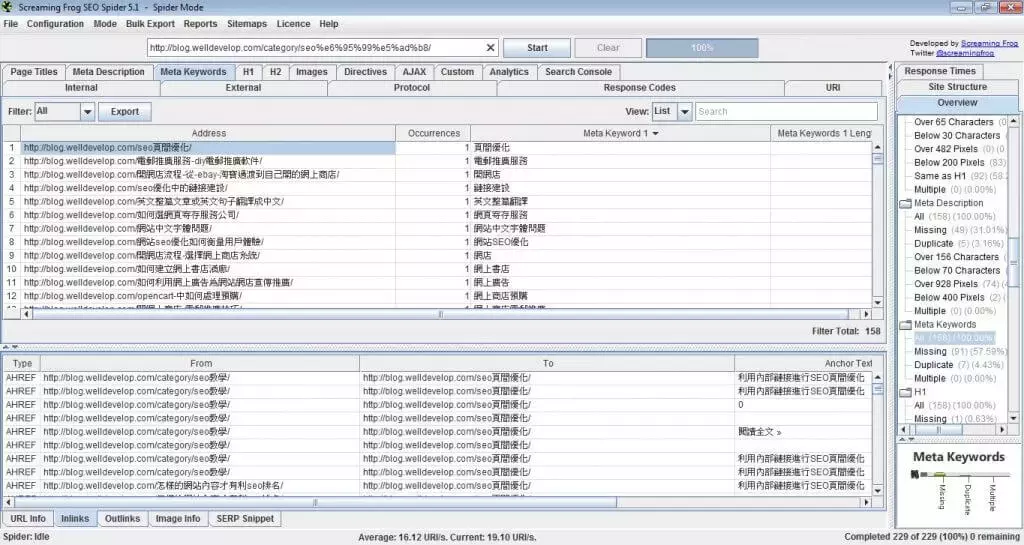Switch to the H1 tab

(248, 72)
